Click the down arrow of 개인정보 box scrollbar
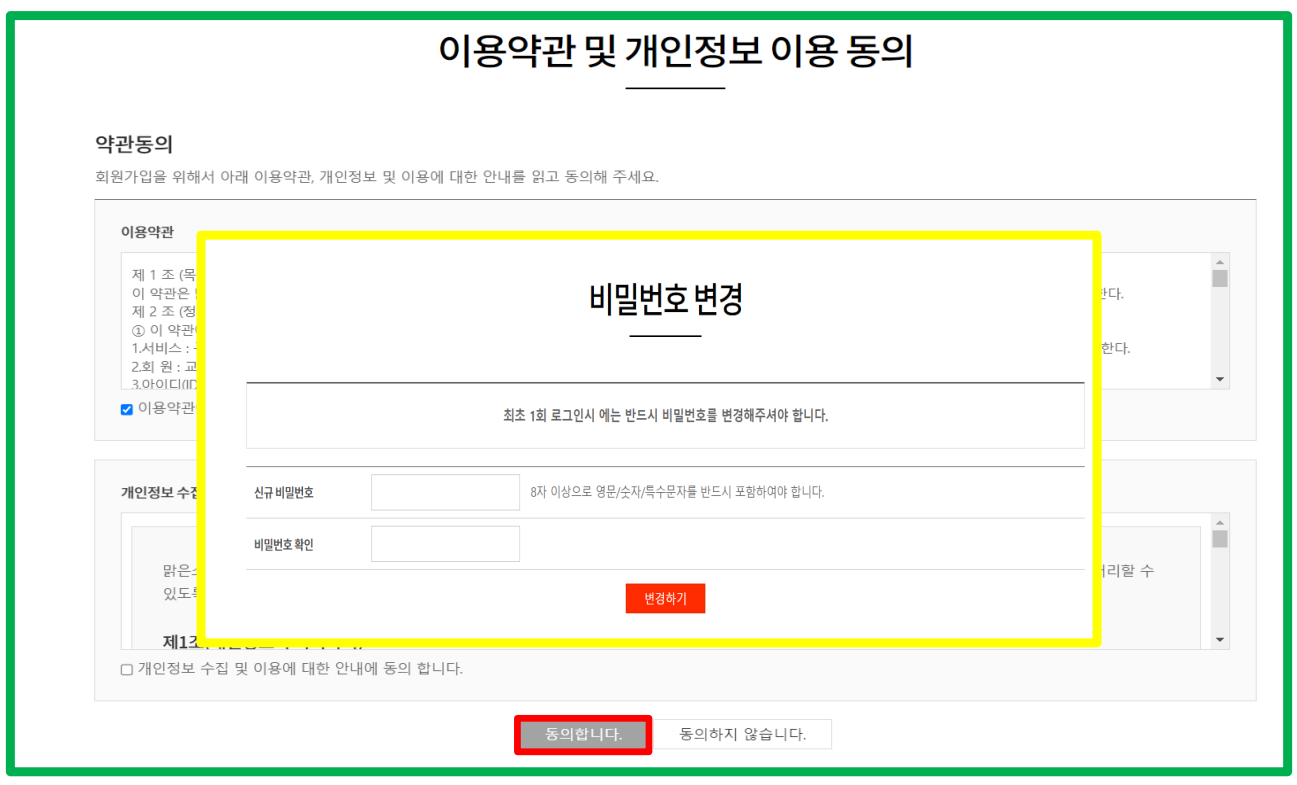 point(1219,640)
